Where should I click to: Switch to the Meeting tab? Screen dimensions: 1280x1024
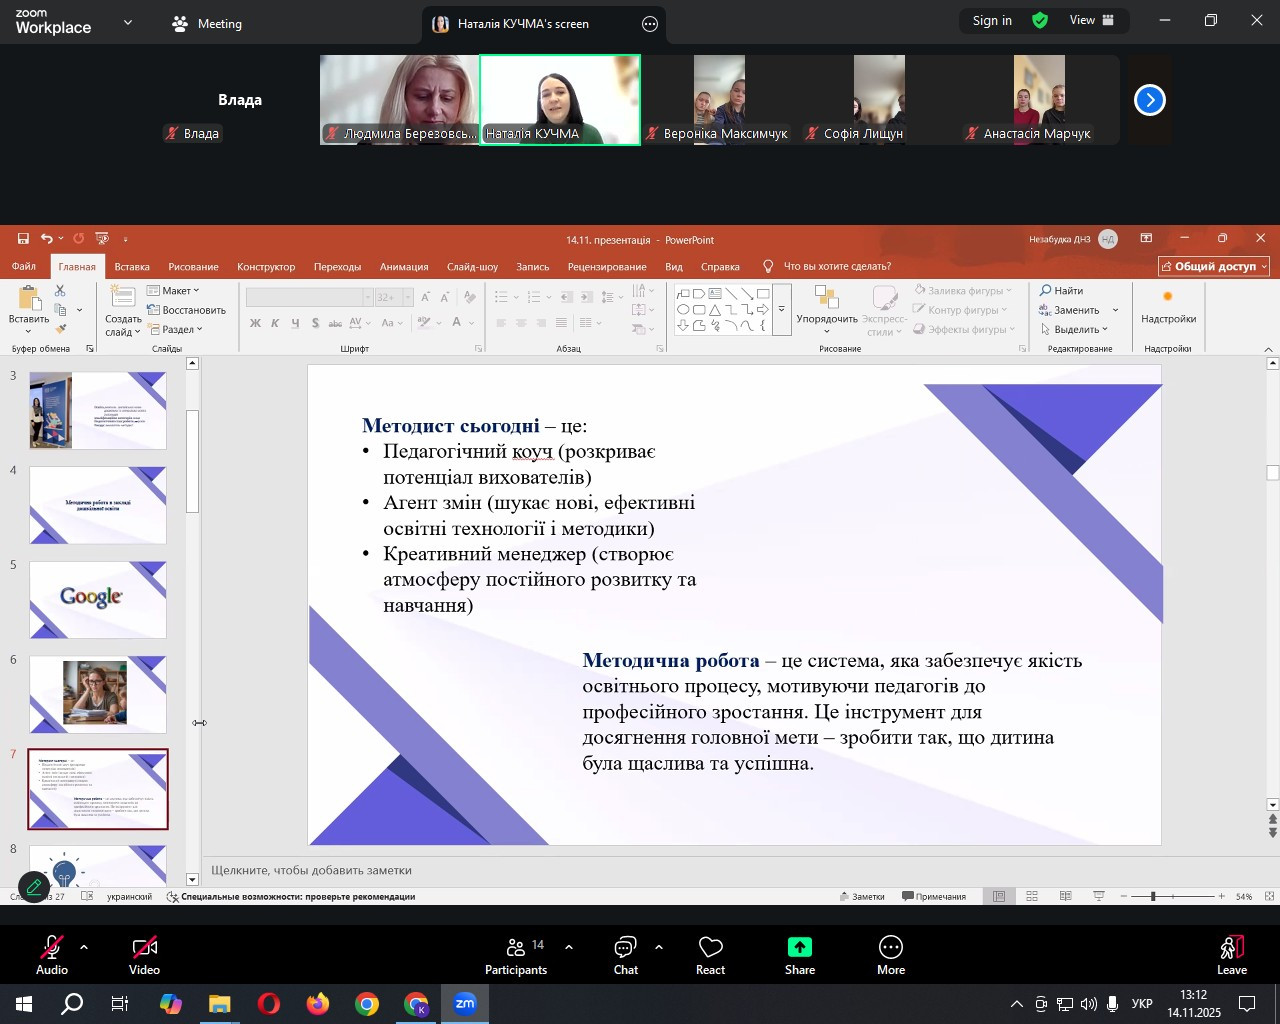pos(208,24)
